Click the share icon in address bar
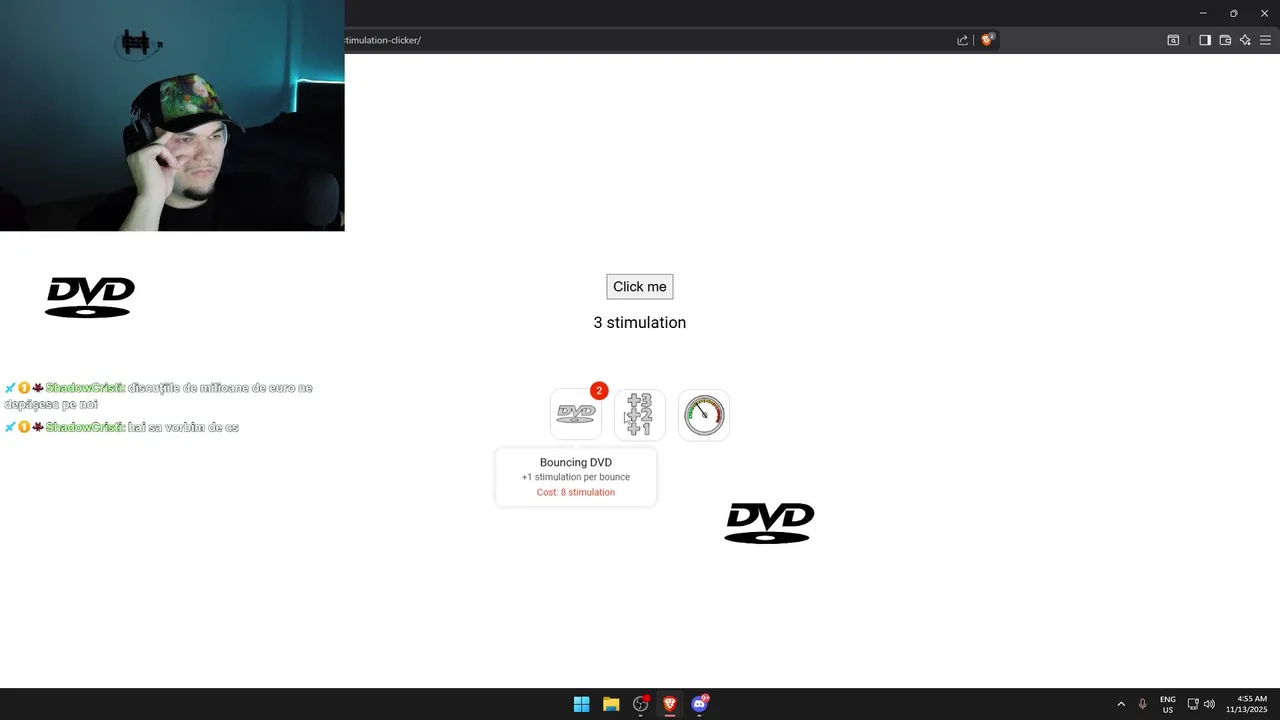The width and height of the screenshot is (1280, 720). pos(962,40)
